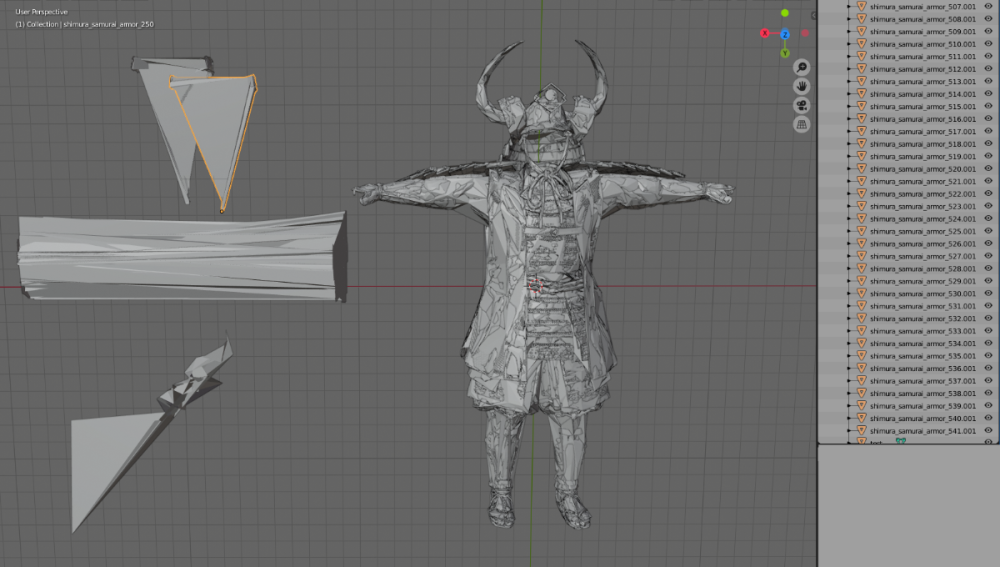This screenshot has width=1000, height=567.
Task: Hide shimura_samurai_armor_510.001 using its eye icon
Action: tap(988, 44)
